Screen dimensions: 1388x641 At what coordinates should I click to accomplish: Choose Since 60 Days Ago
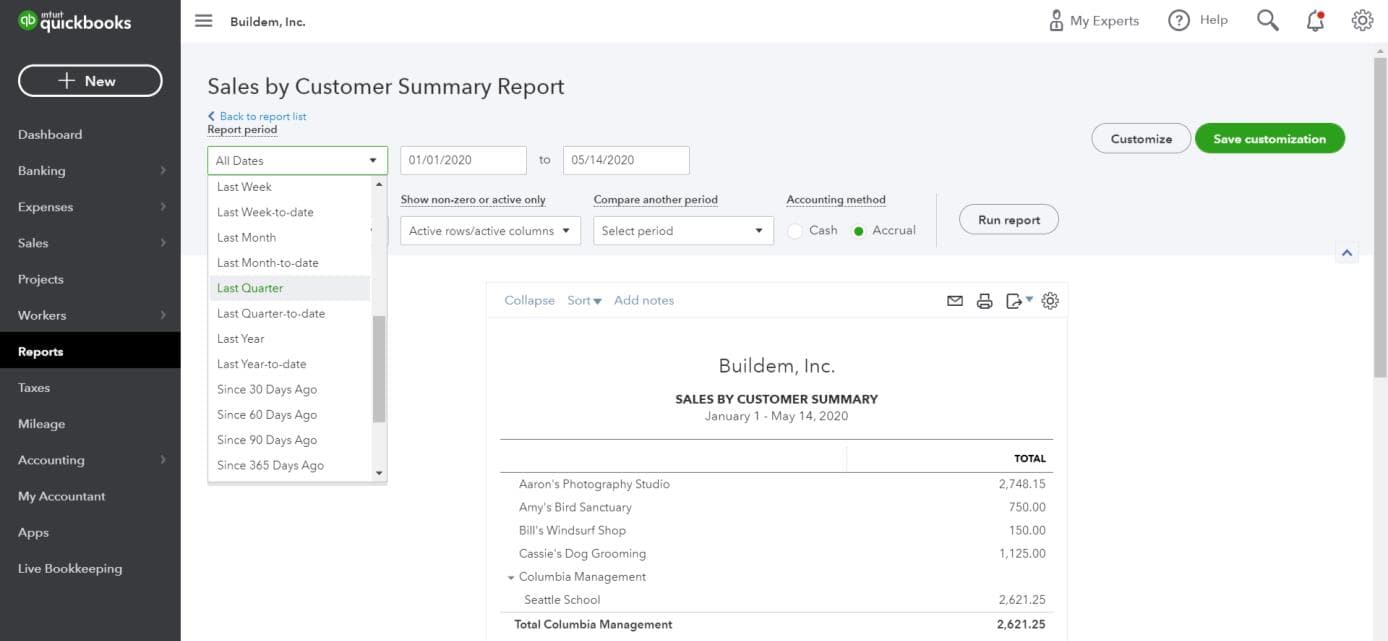pyautogui.click(x=289, y=415)
